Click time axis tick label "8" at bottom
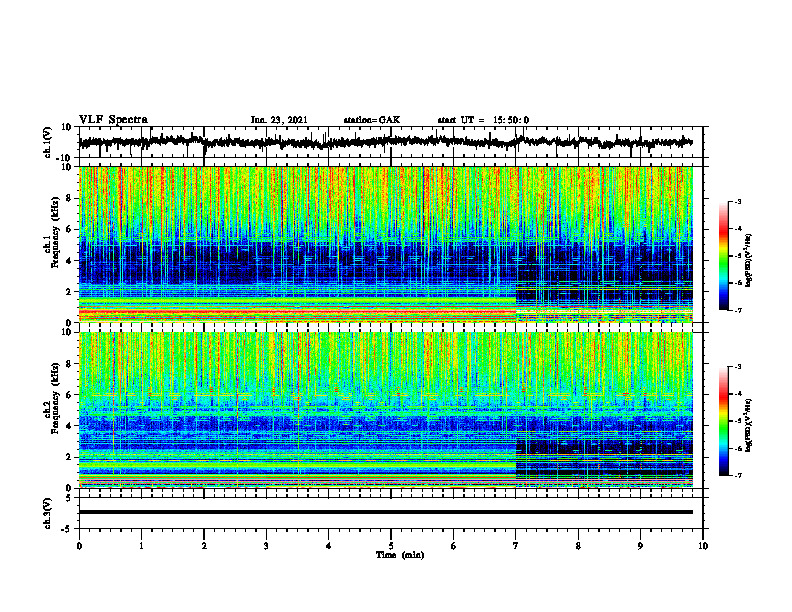The image size is (792, 612). coord(578,546)
